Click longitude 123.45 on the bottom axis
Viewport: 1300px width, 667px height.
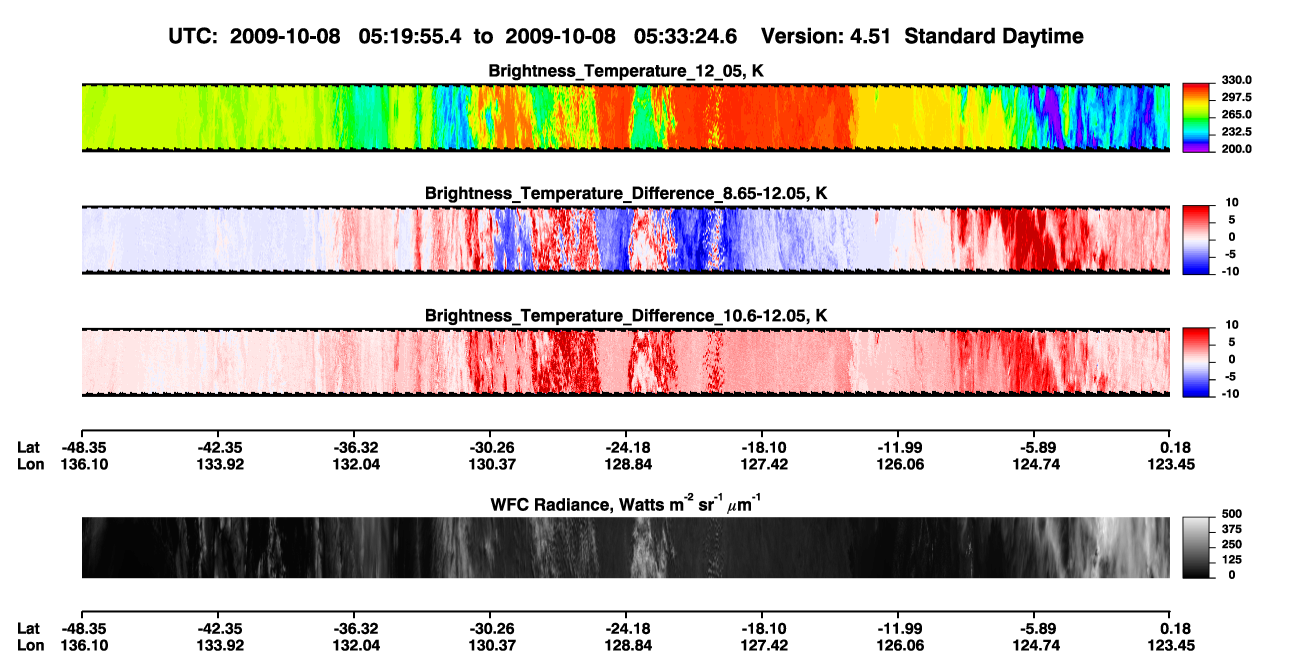(1172, 644)
